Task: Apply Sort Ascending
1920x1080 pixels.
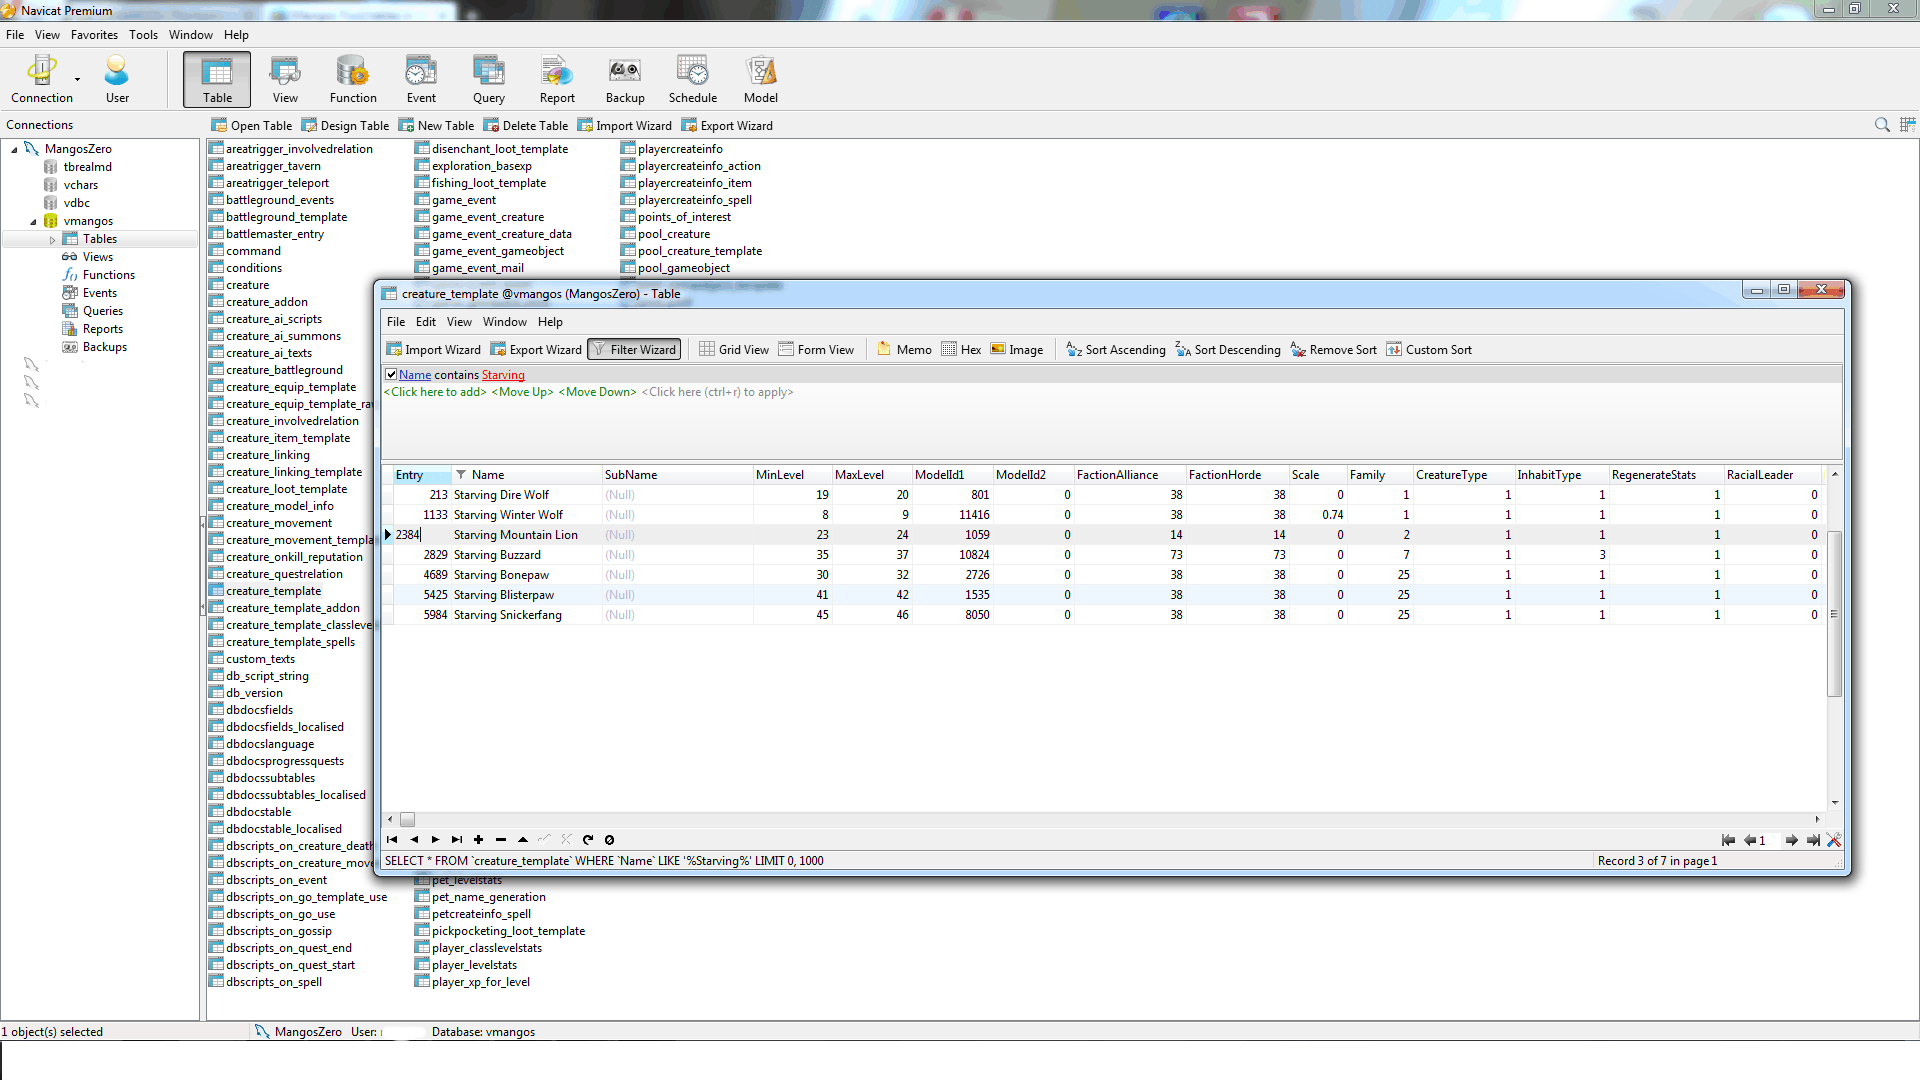Action: tap(1116, 349)
